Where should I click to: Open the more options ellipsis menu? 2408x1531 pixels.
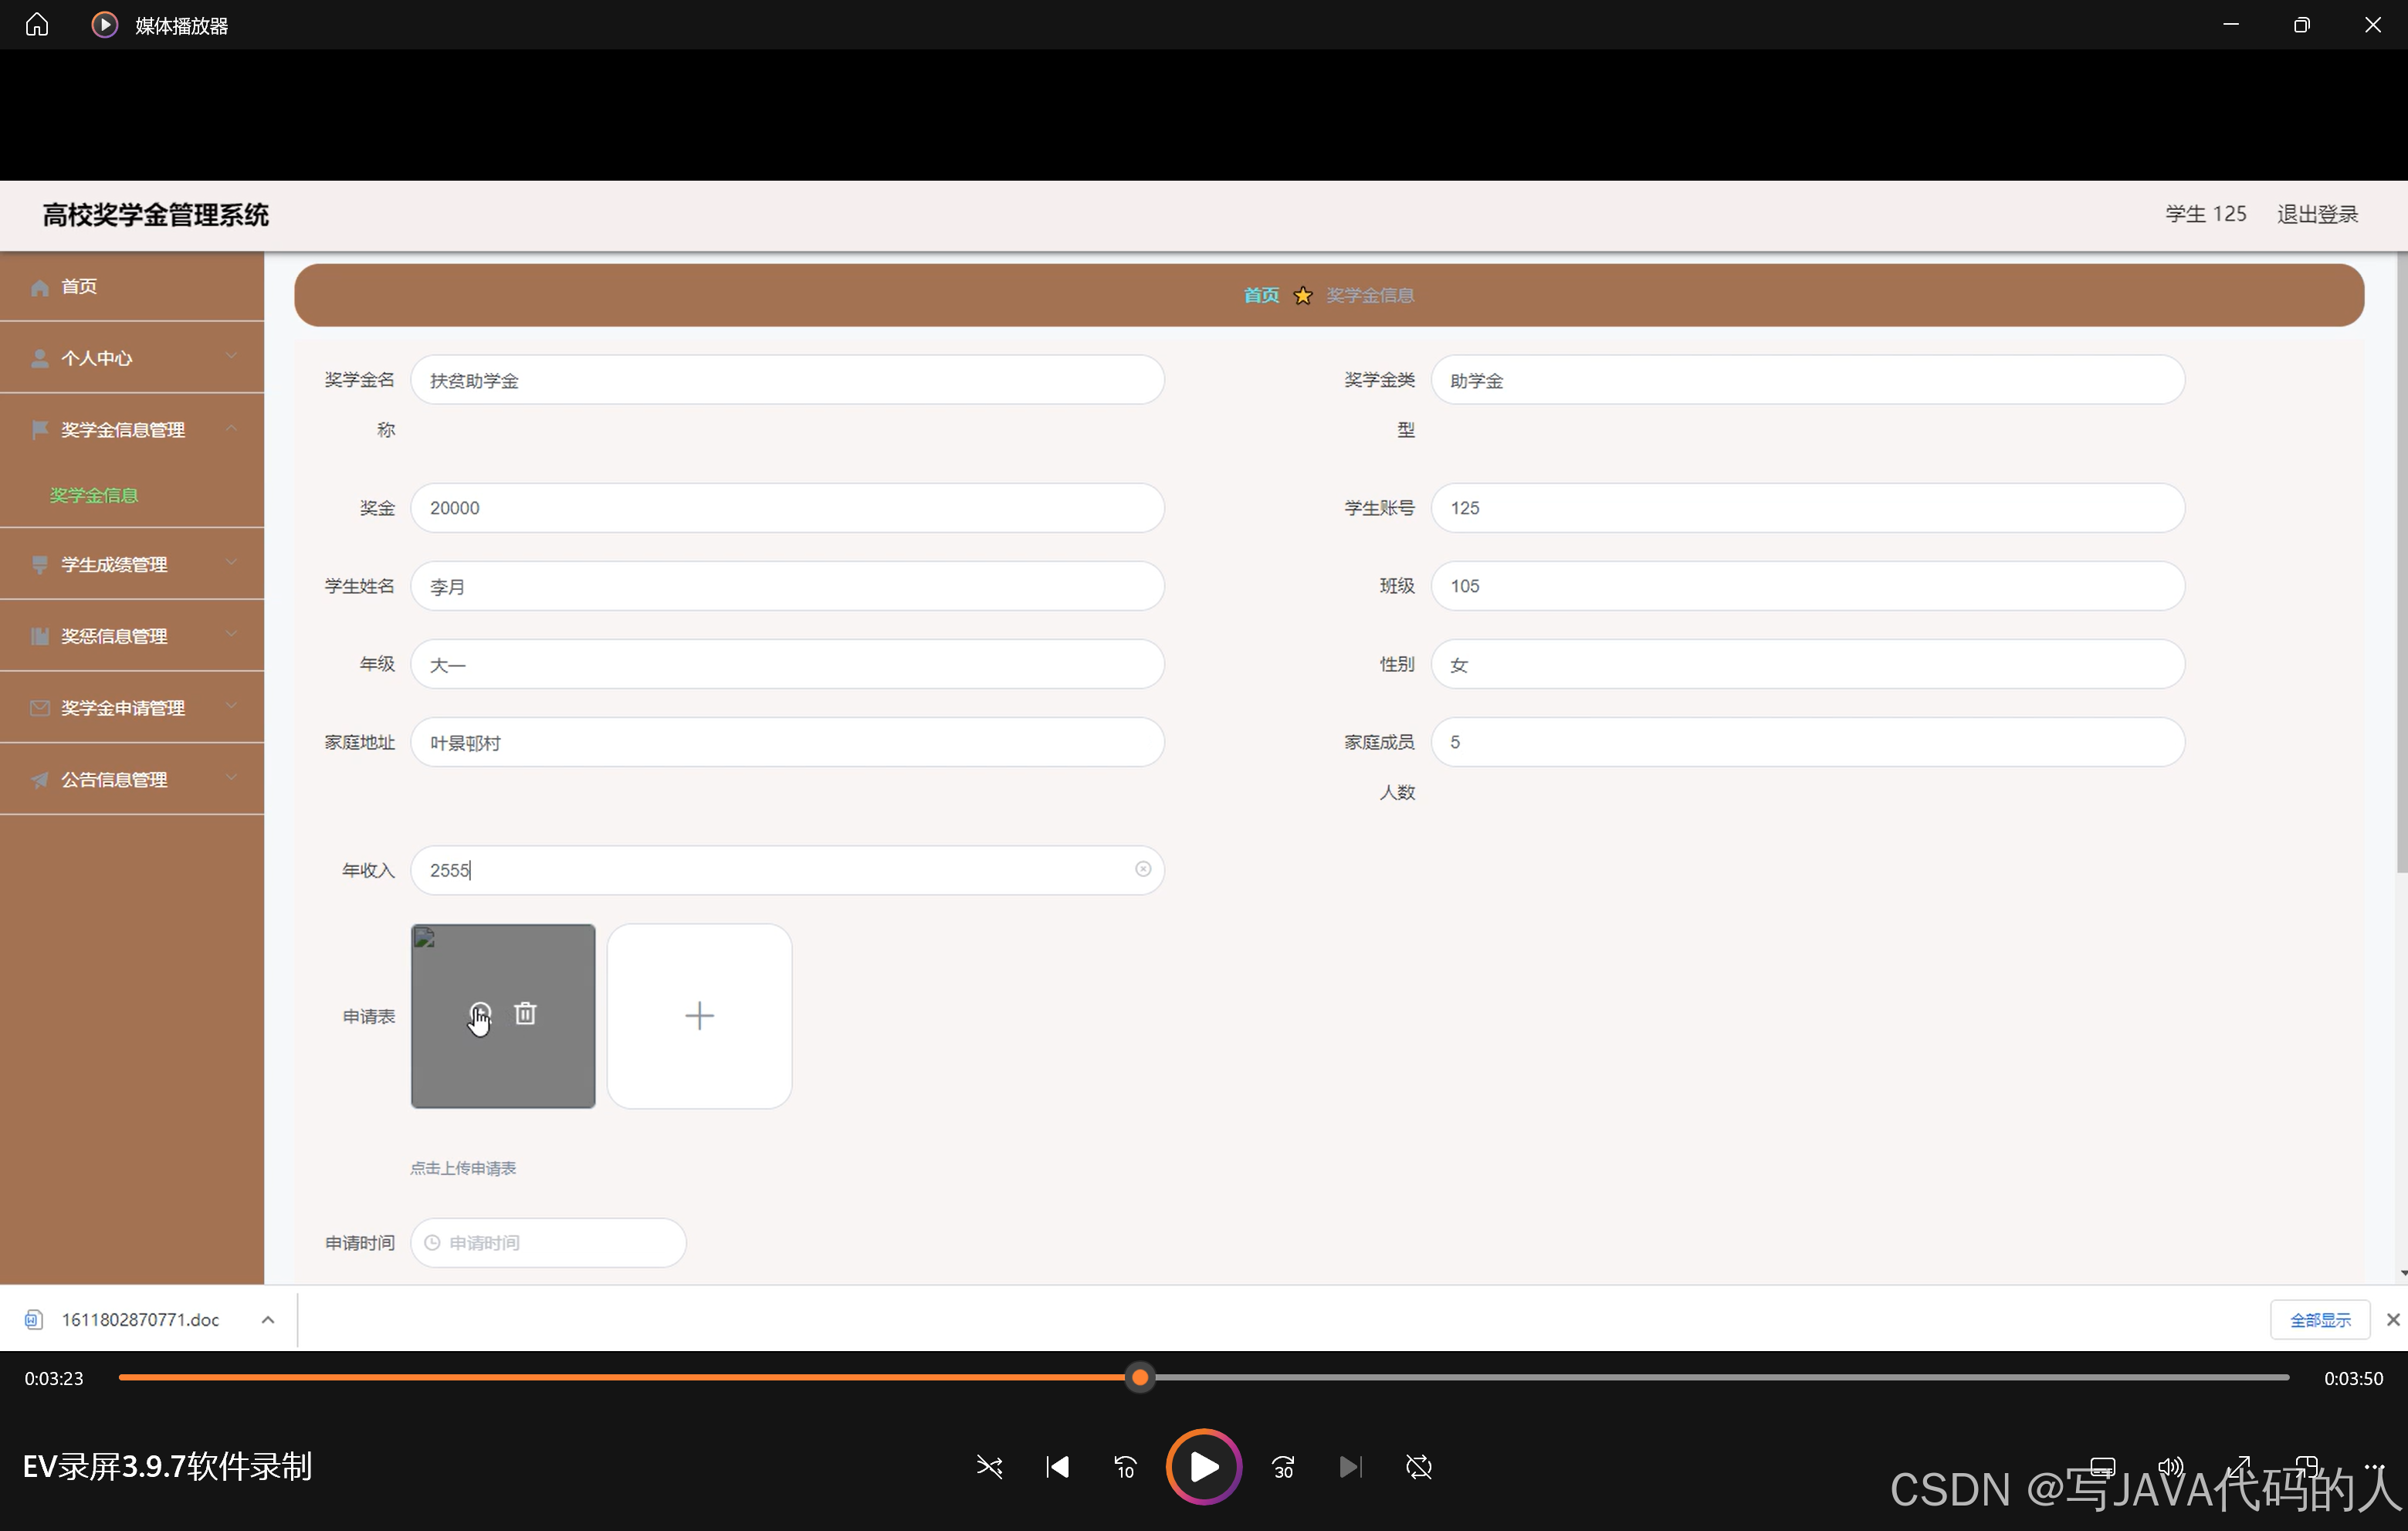2374,1467
